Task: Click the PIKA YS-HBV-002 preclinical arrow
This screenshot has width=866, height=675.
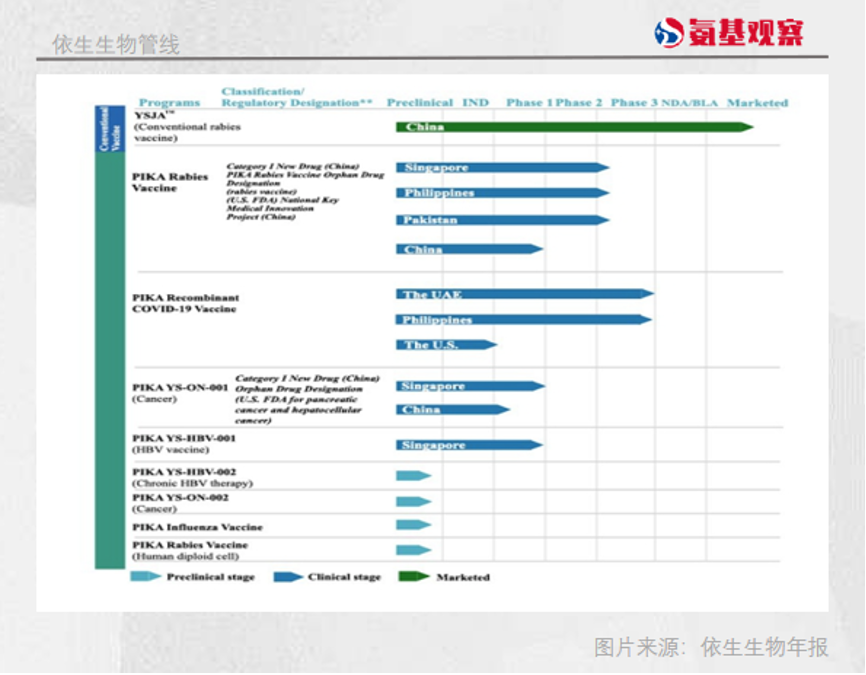Action: [414, 476]
